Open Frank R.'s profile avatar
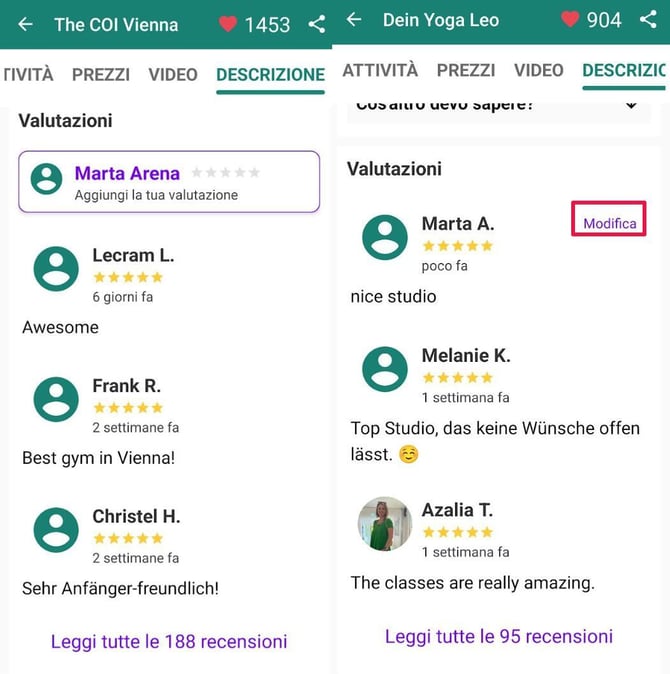Image resolution: width=670 pixels, height=674 pixels. (x=56, y=399)
